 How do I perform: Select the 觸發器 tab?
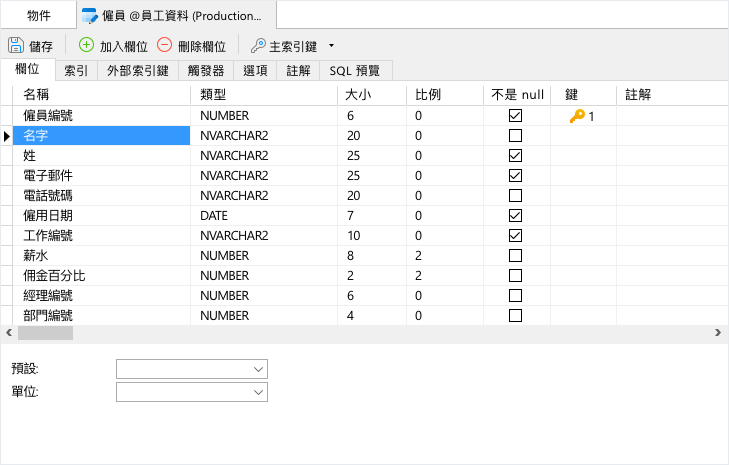click(206, 71)
